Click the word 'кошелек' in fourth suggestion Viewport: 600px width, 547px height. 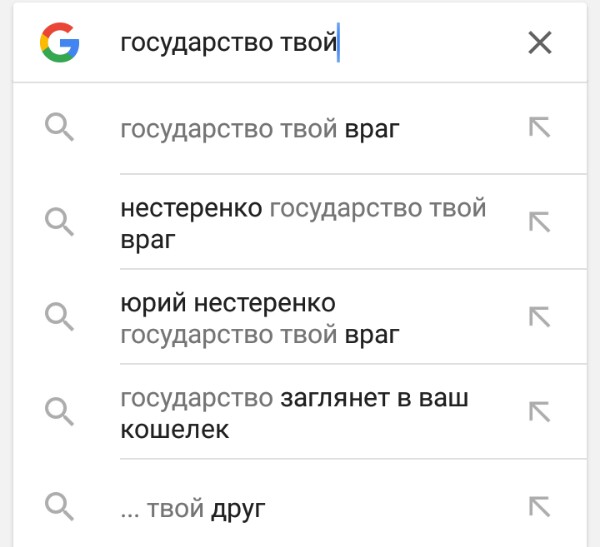174,429
